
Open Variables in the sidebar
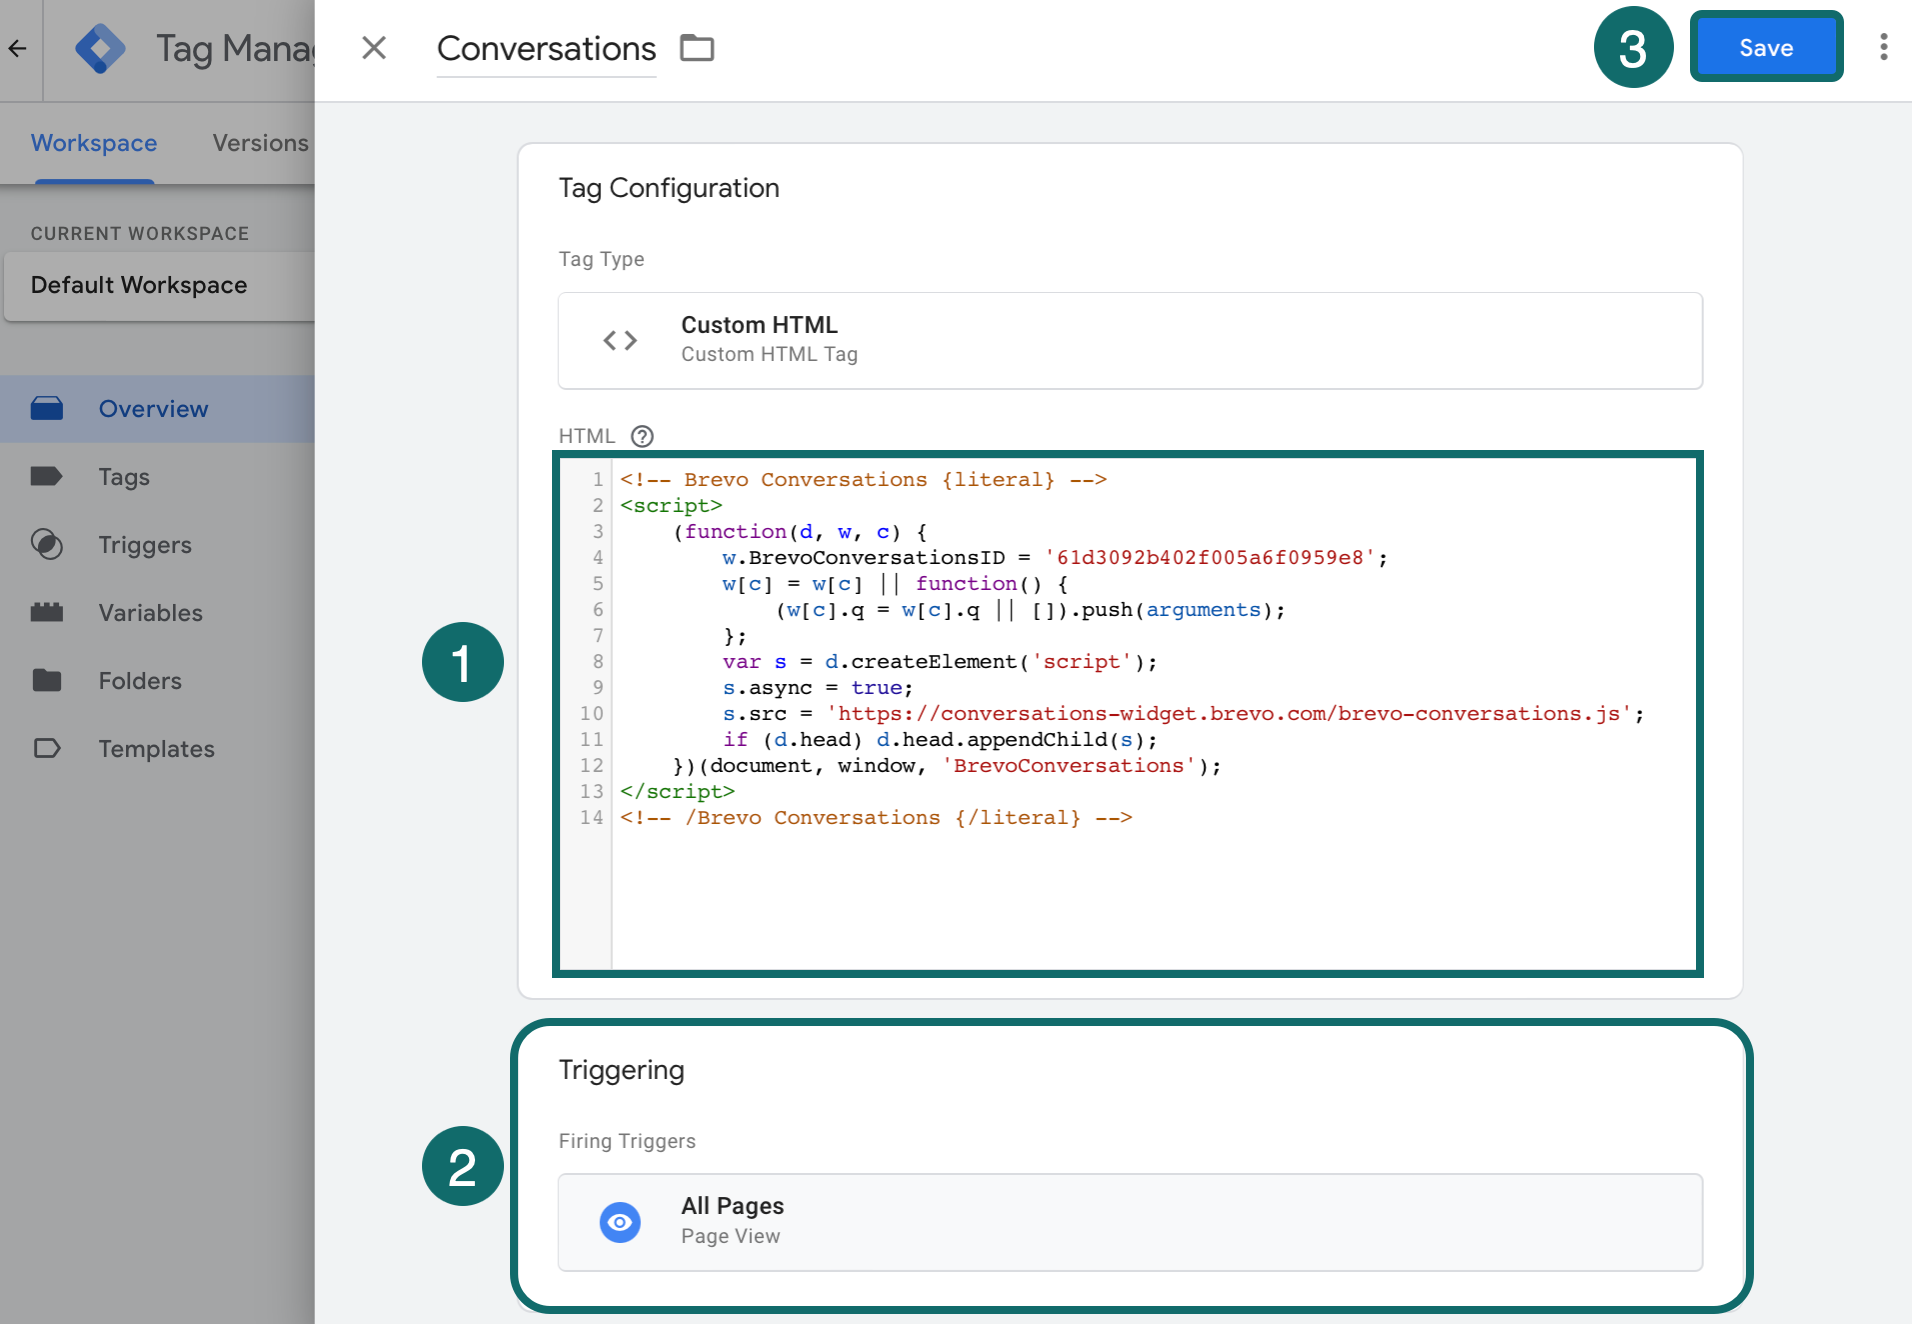tap(157, 613)
